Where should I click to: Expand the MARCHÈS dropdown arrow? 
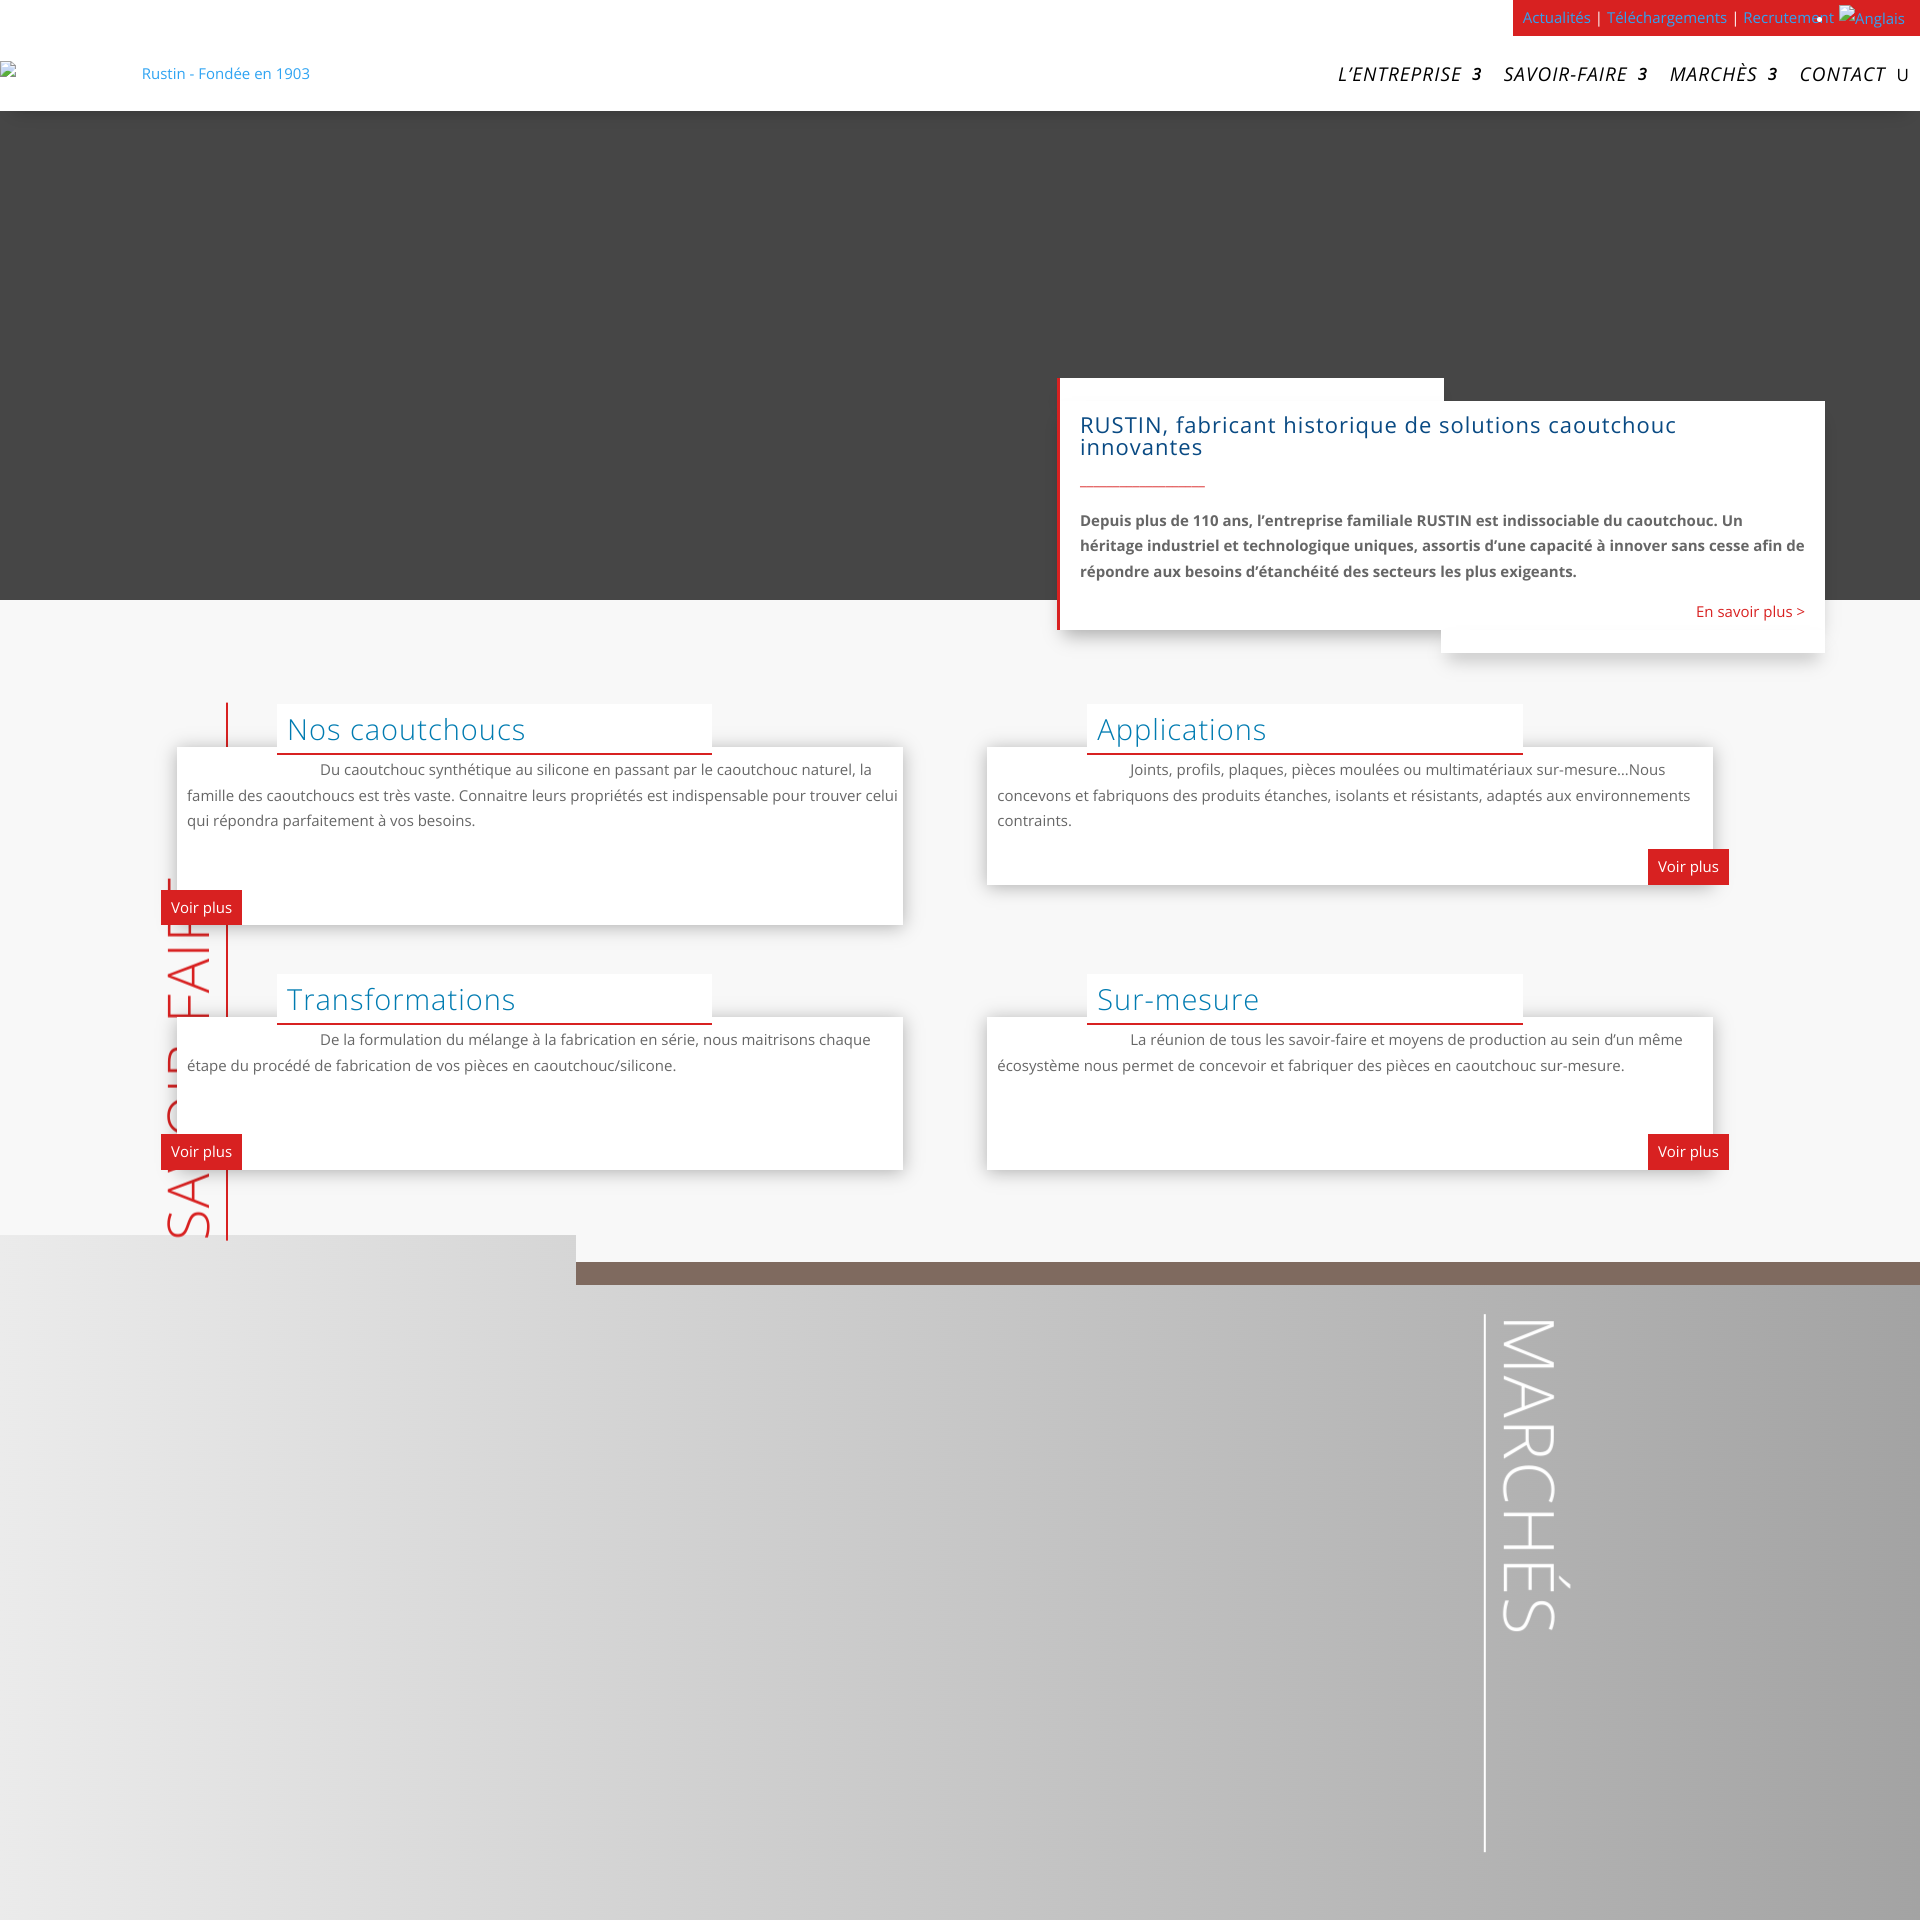(1772, 75)
